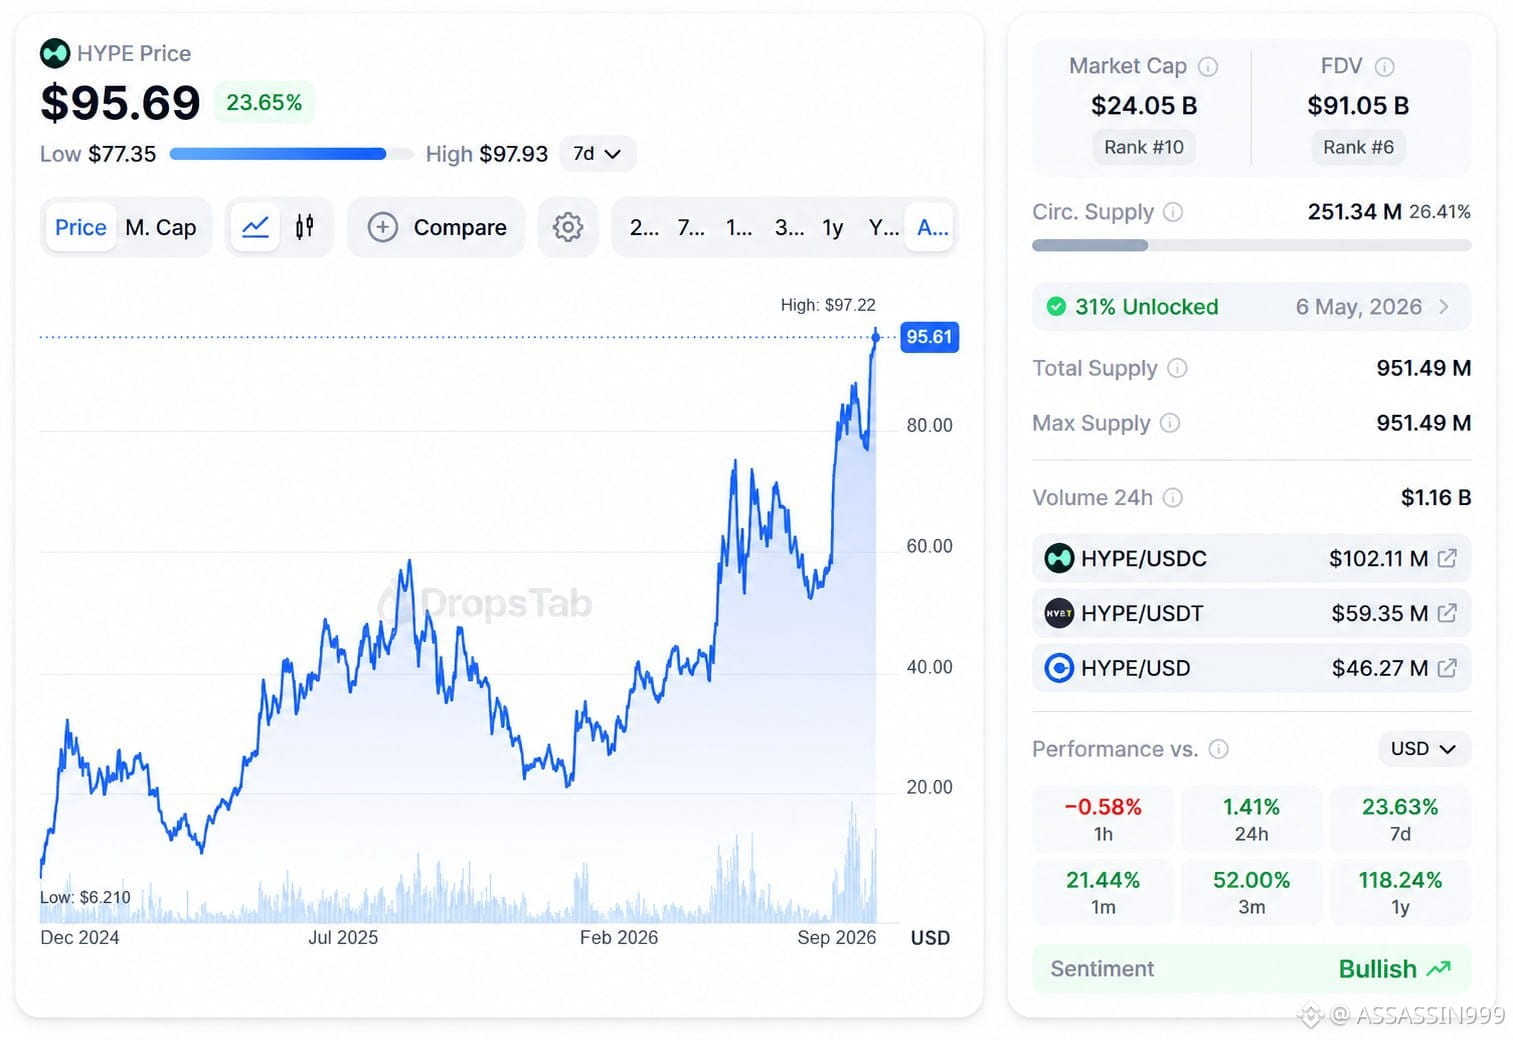
Task: Select the All time range tab
Action: pos(932,227)
